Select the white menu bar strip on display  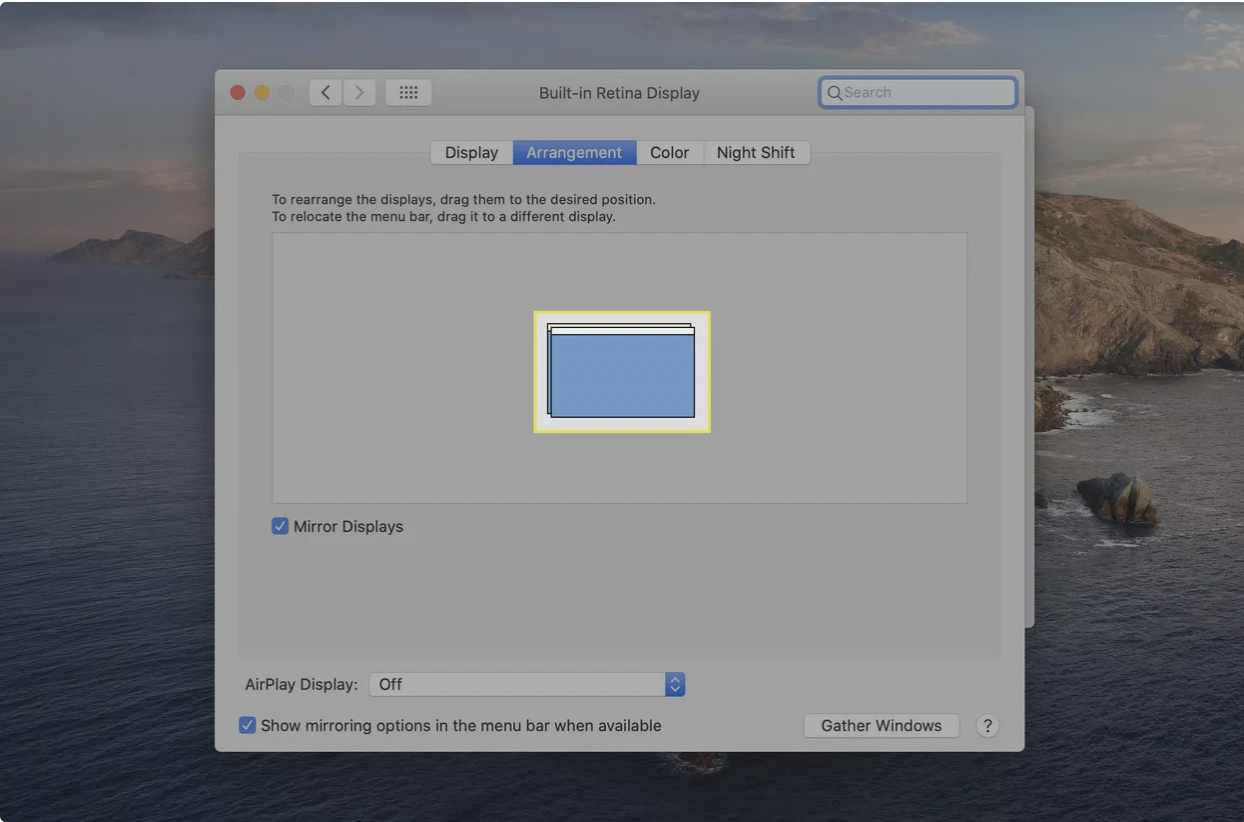(622, 330)
